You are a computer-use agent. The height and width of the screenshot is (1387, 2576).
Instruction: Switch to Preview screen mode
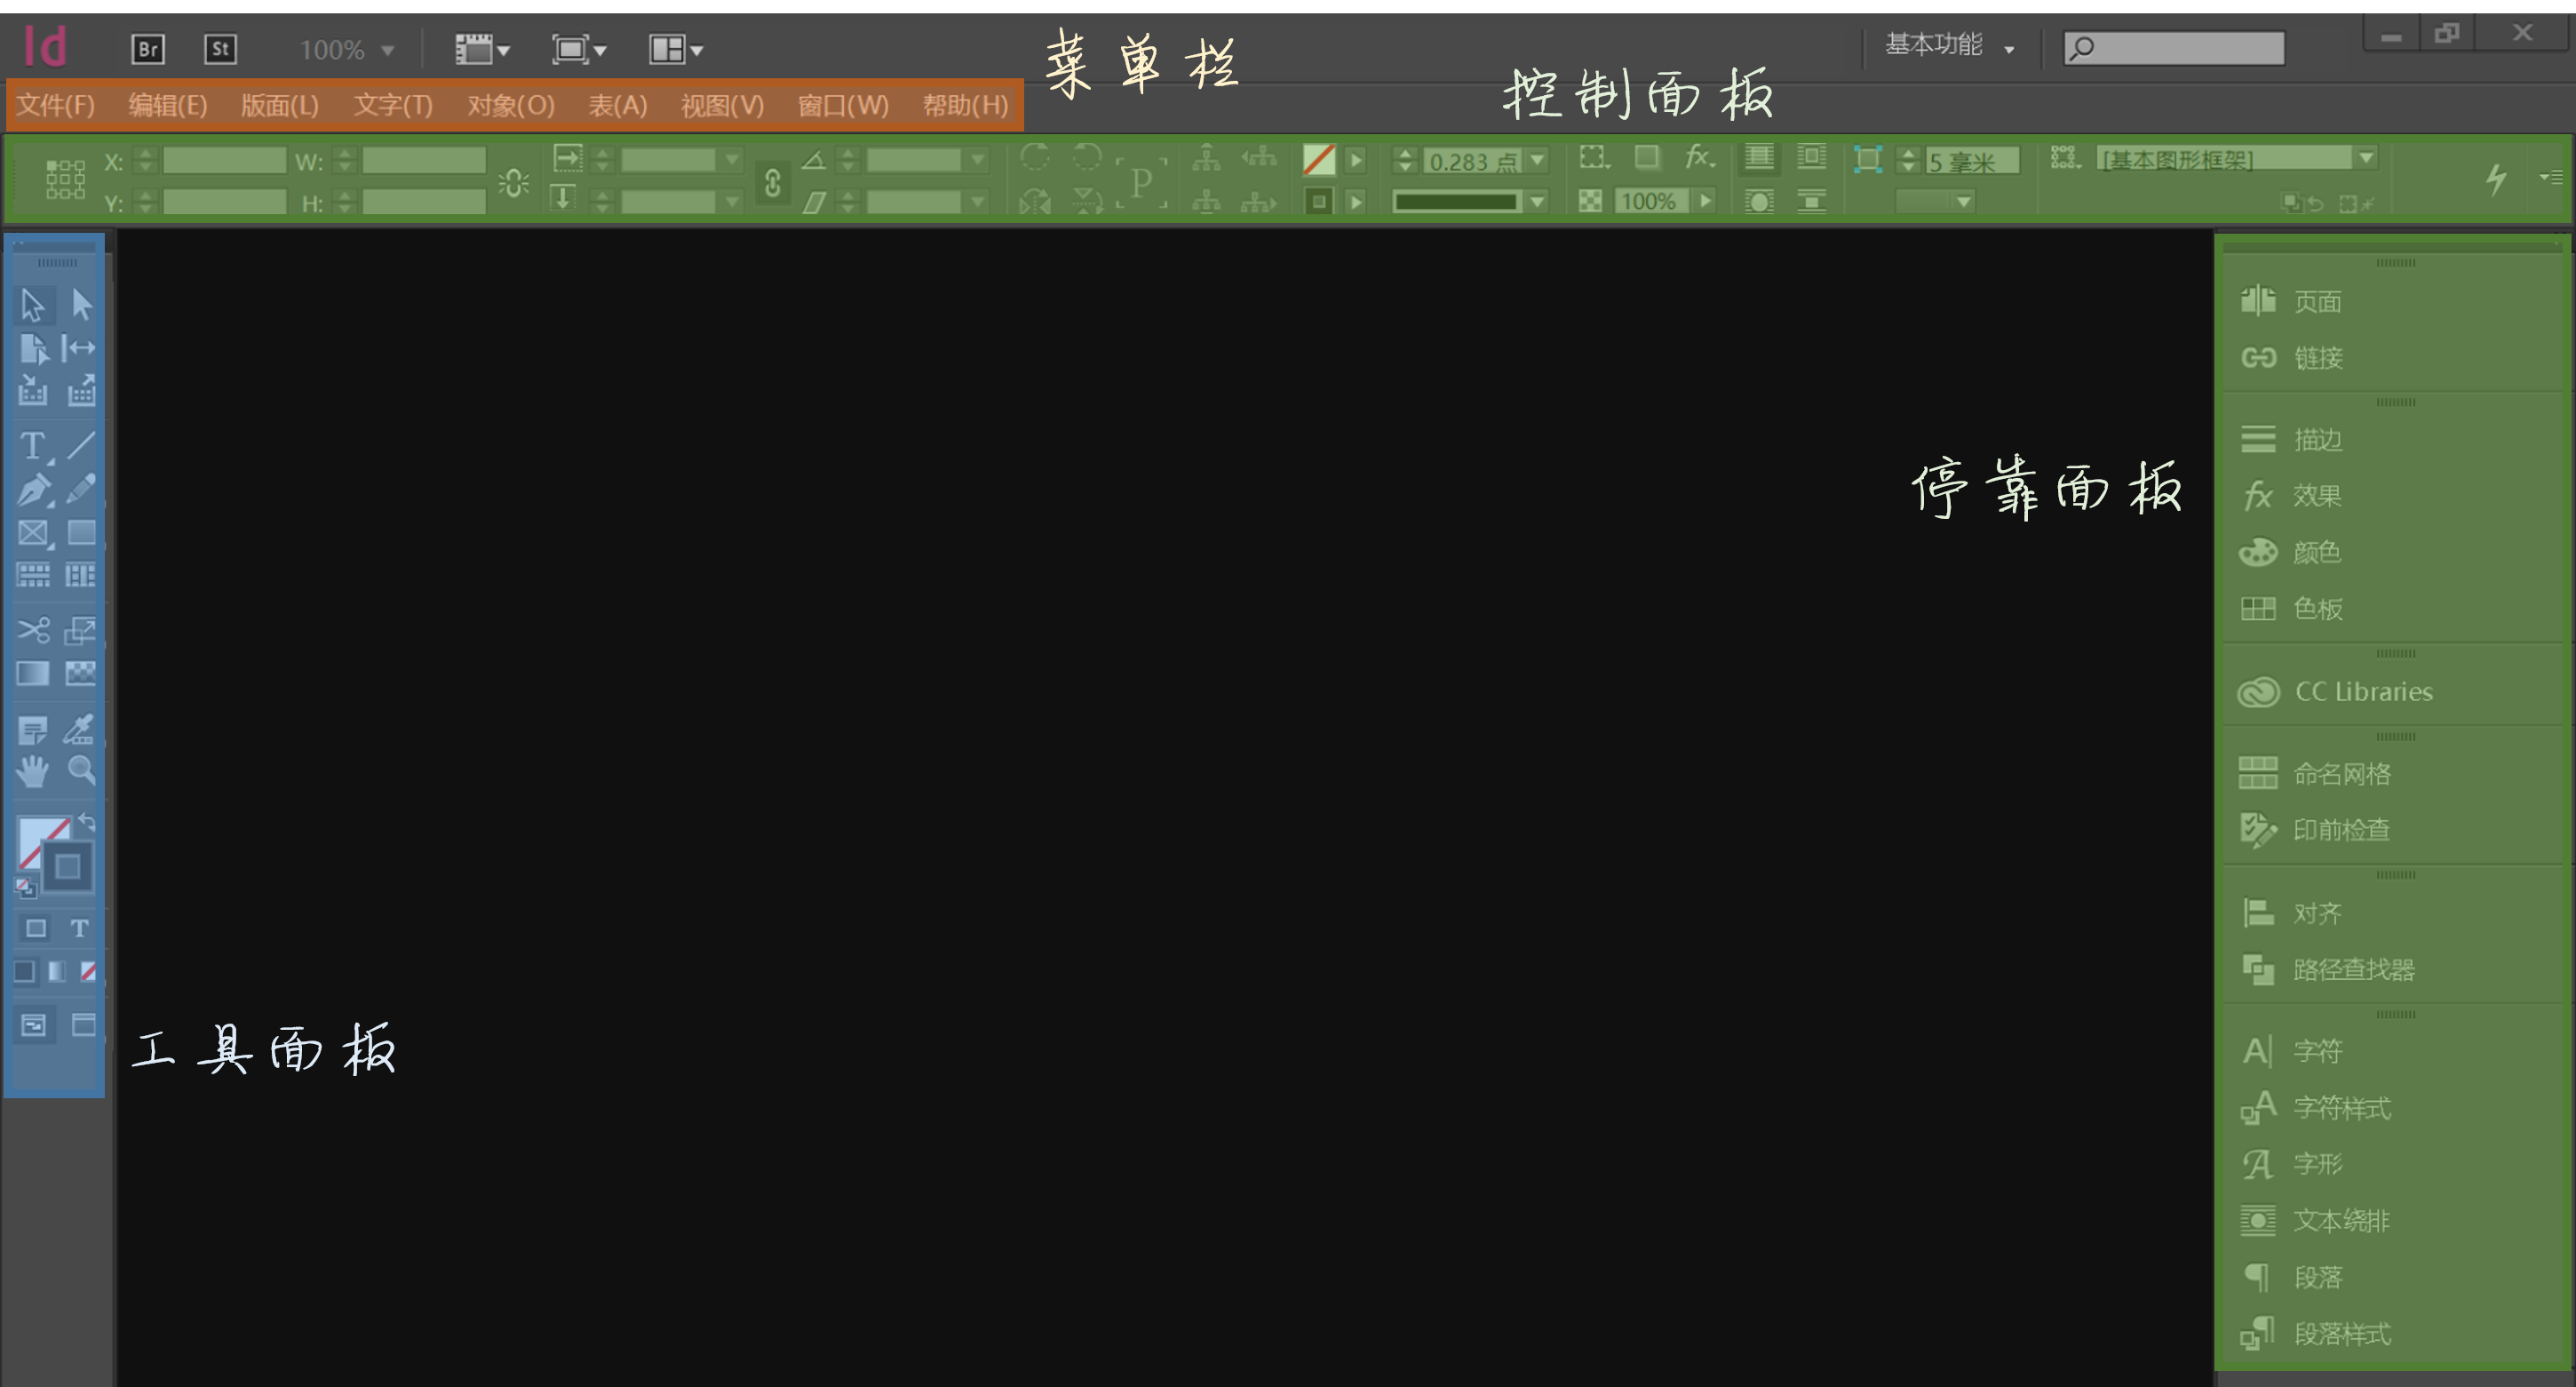84,1025
